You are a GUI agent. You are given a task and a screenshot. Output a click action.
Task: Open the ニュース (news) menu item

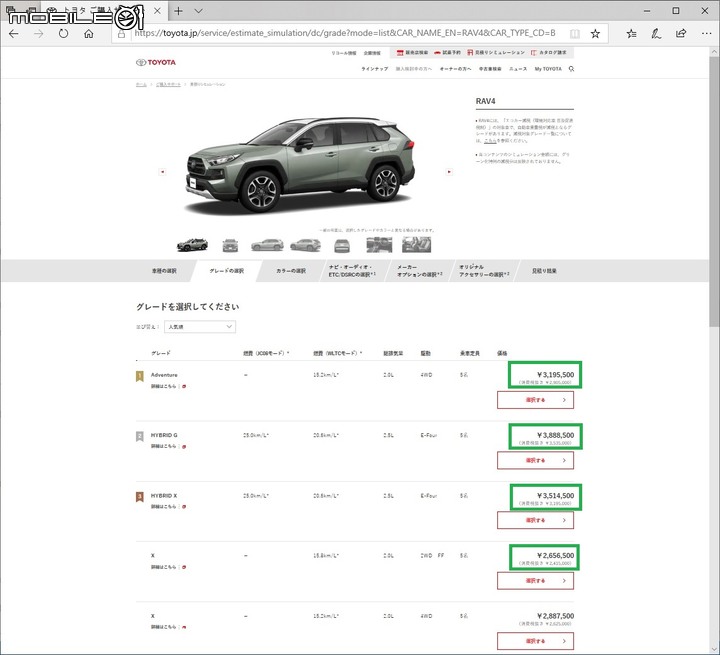(x=518, y=69)
